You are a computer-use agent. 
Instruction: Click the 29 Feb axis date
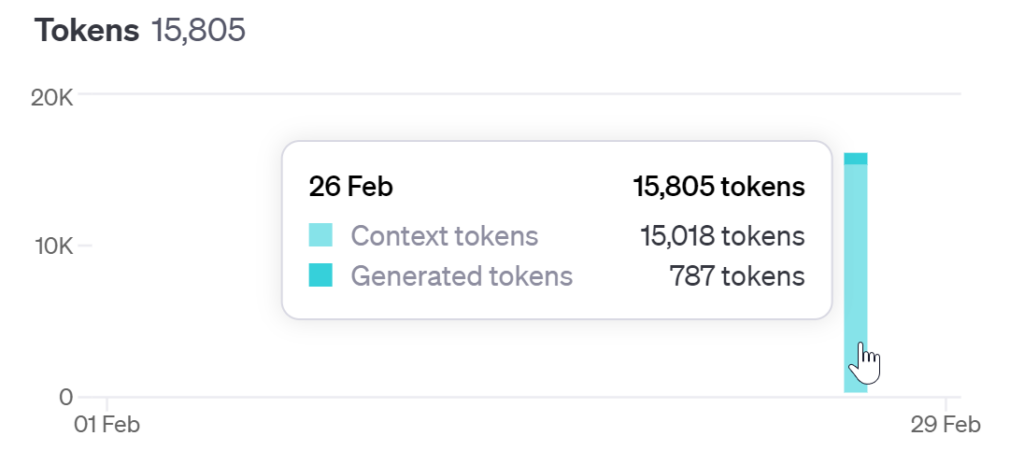click(x=946, y=425)
